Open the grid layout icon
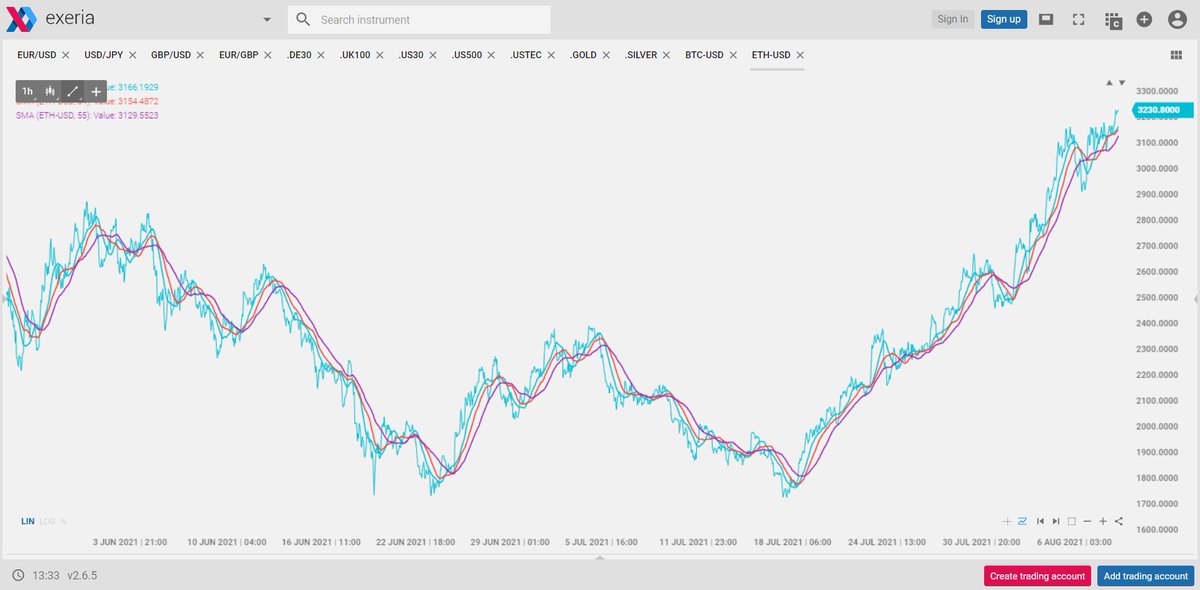The width and height of the screenshot is (1200, 590). 1175,55
